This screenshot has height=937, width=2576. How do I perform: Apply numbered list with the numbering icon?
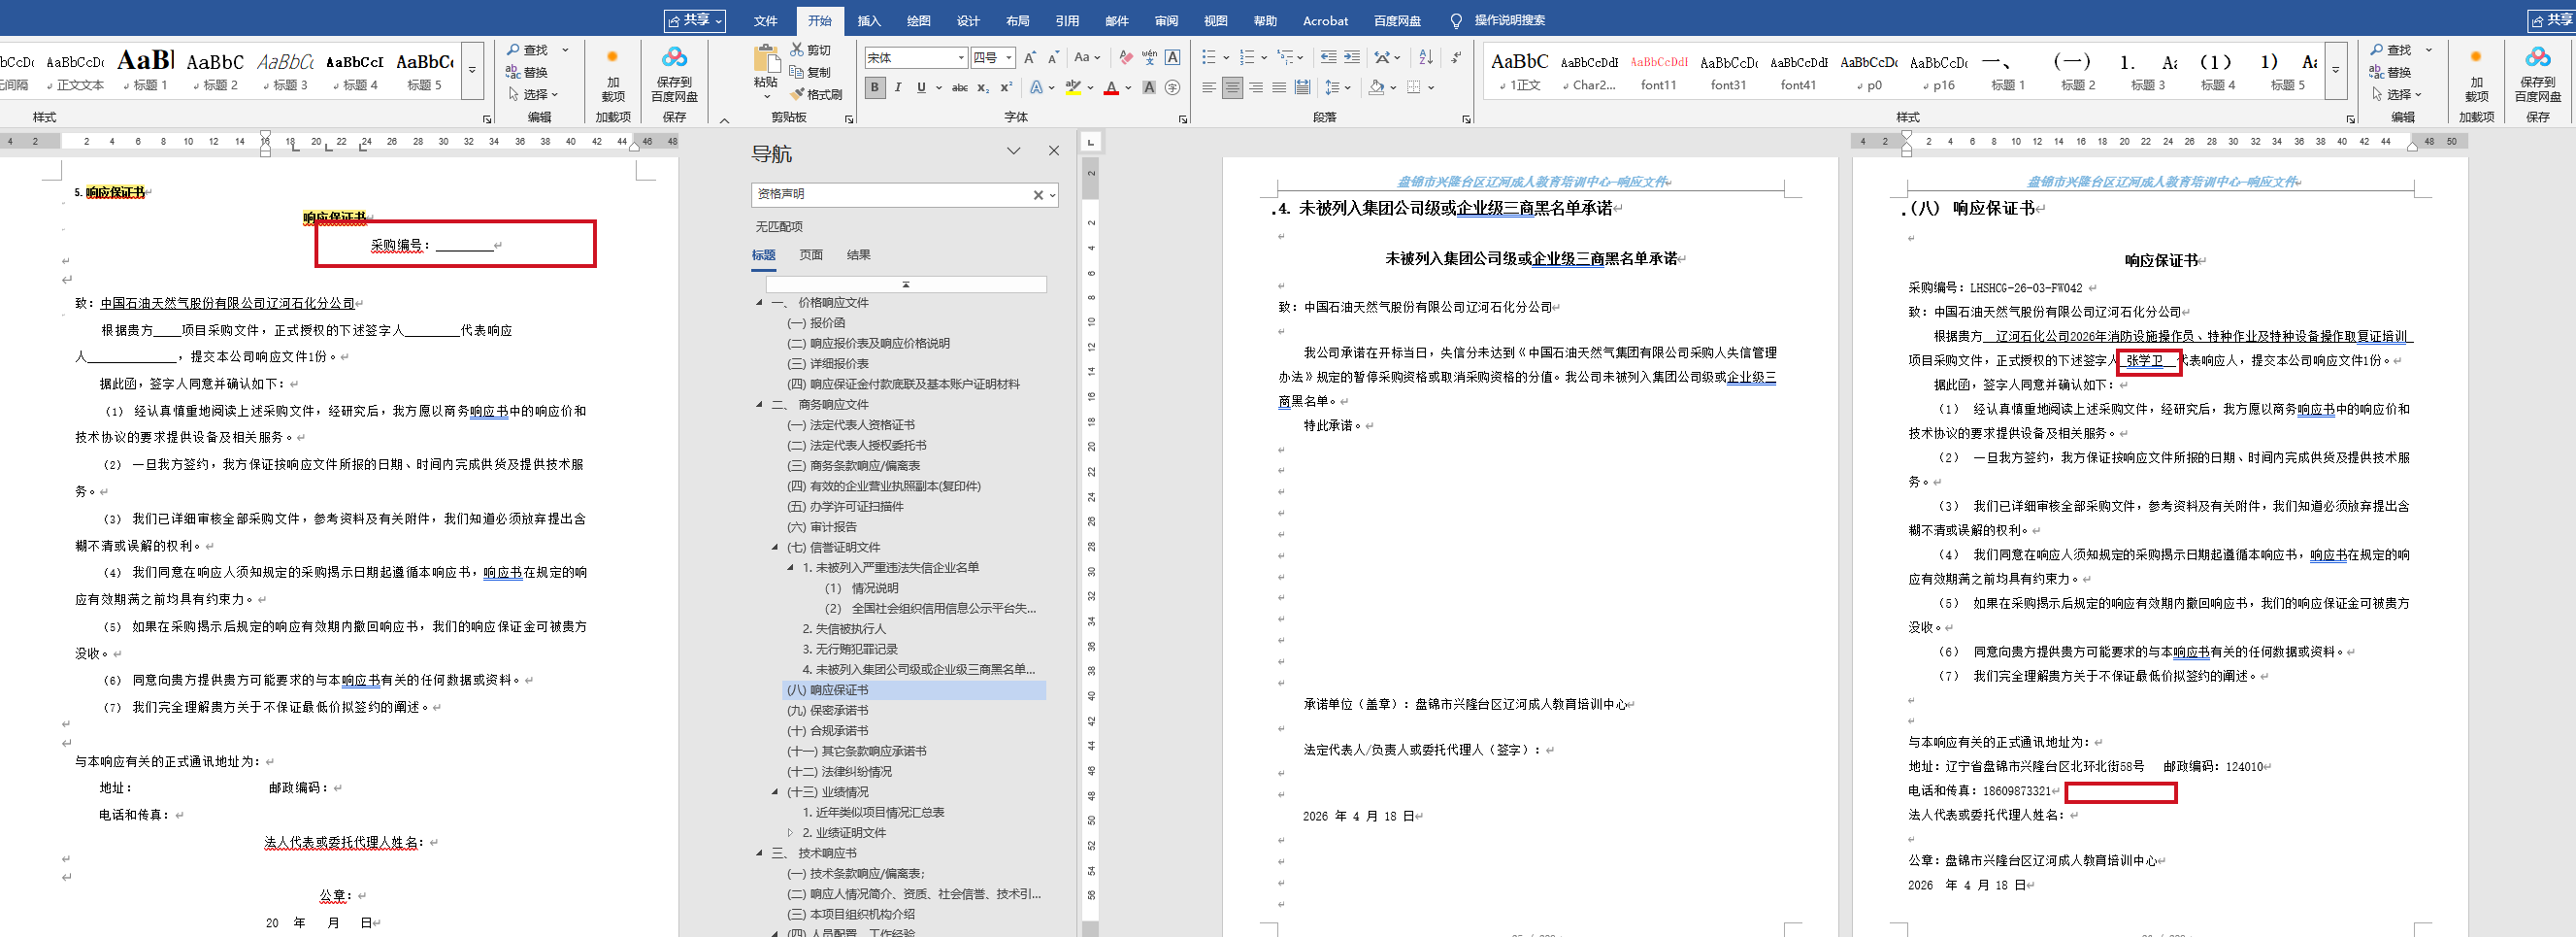click(1247, 58)
